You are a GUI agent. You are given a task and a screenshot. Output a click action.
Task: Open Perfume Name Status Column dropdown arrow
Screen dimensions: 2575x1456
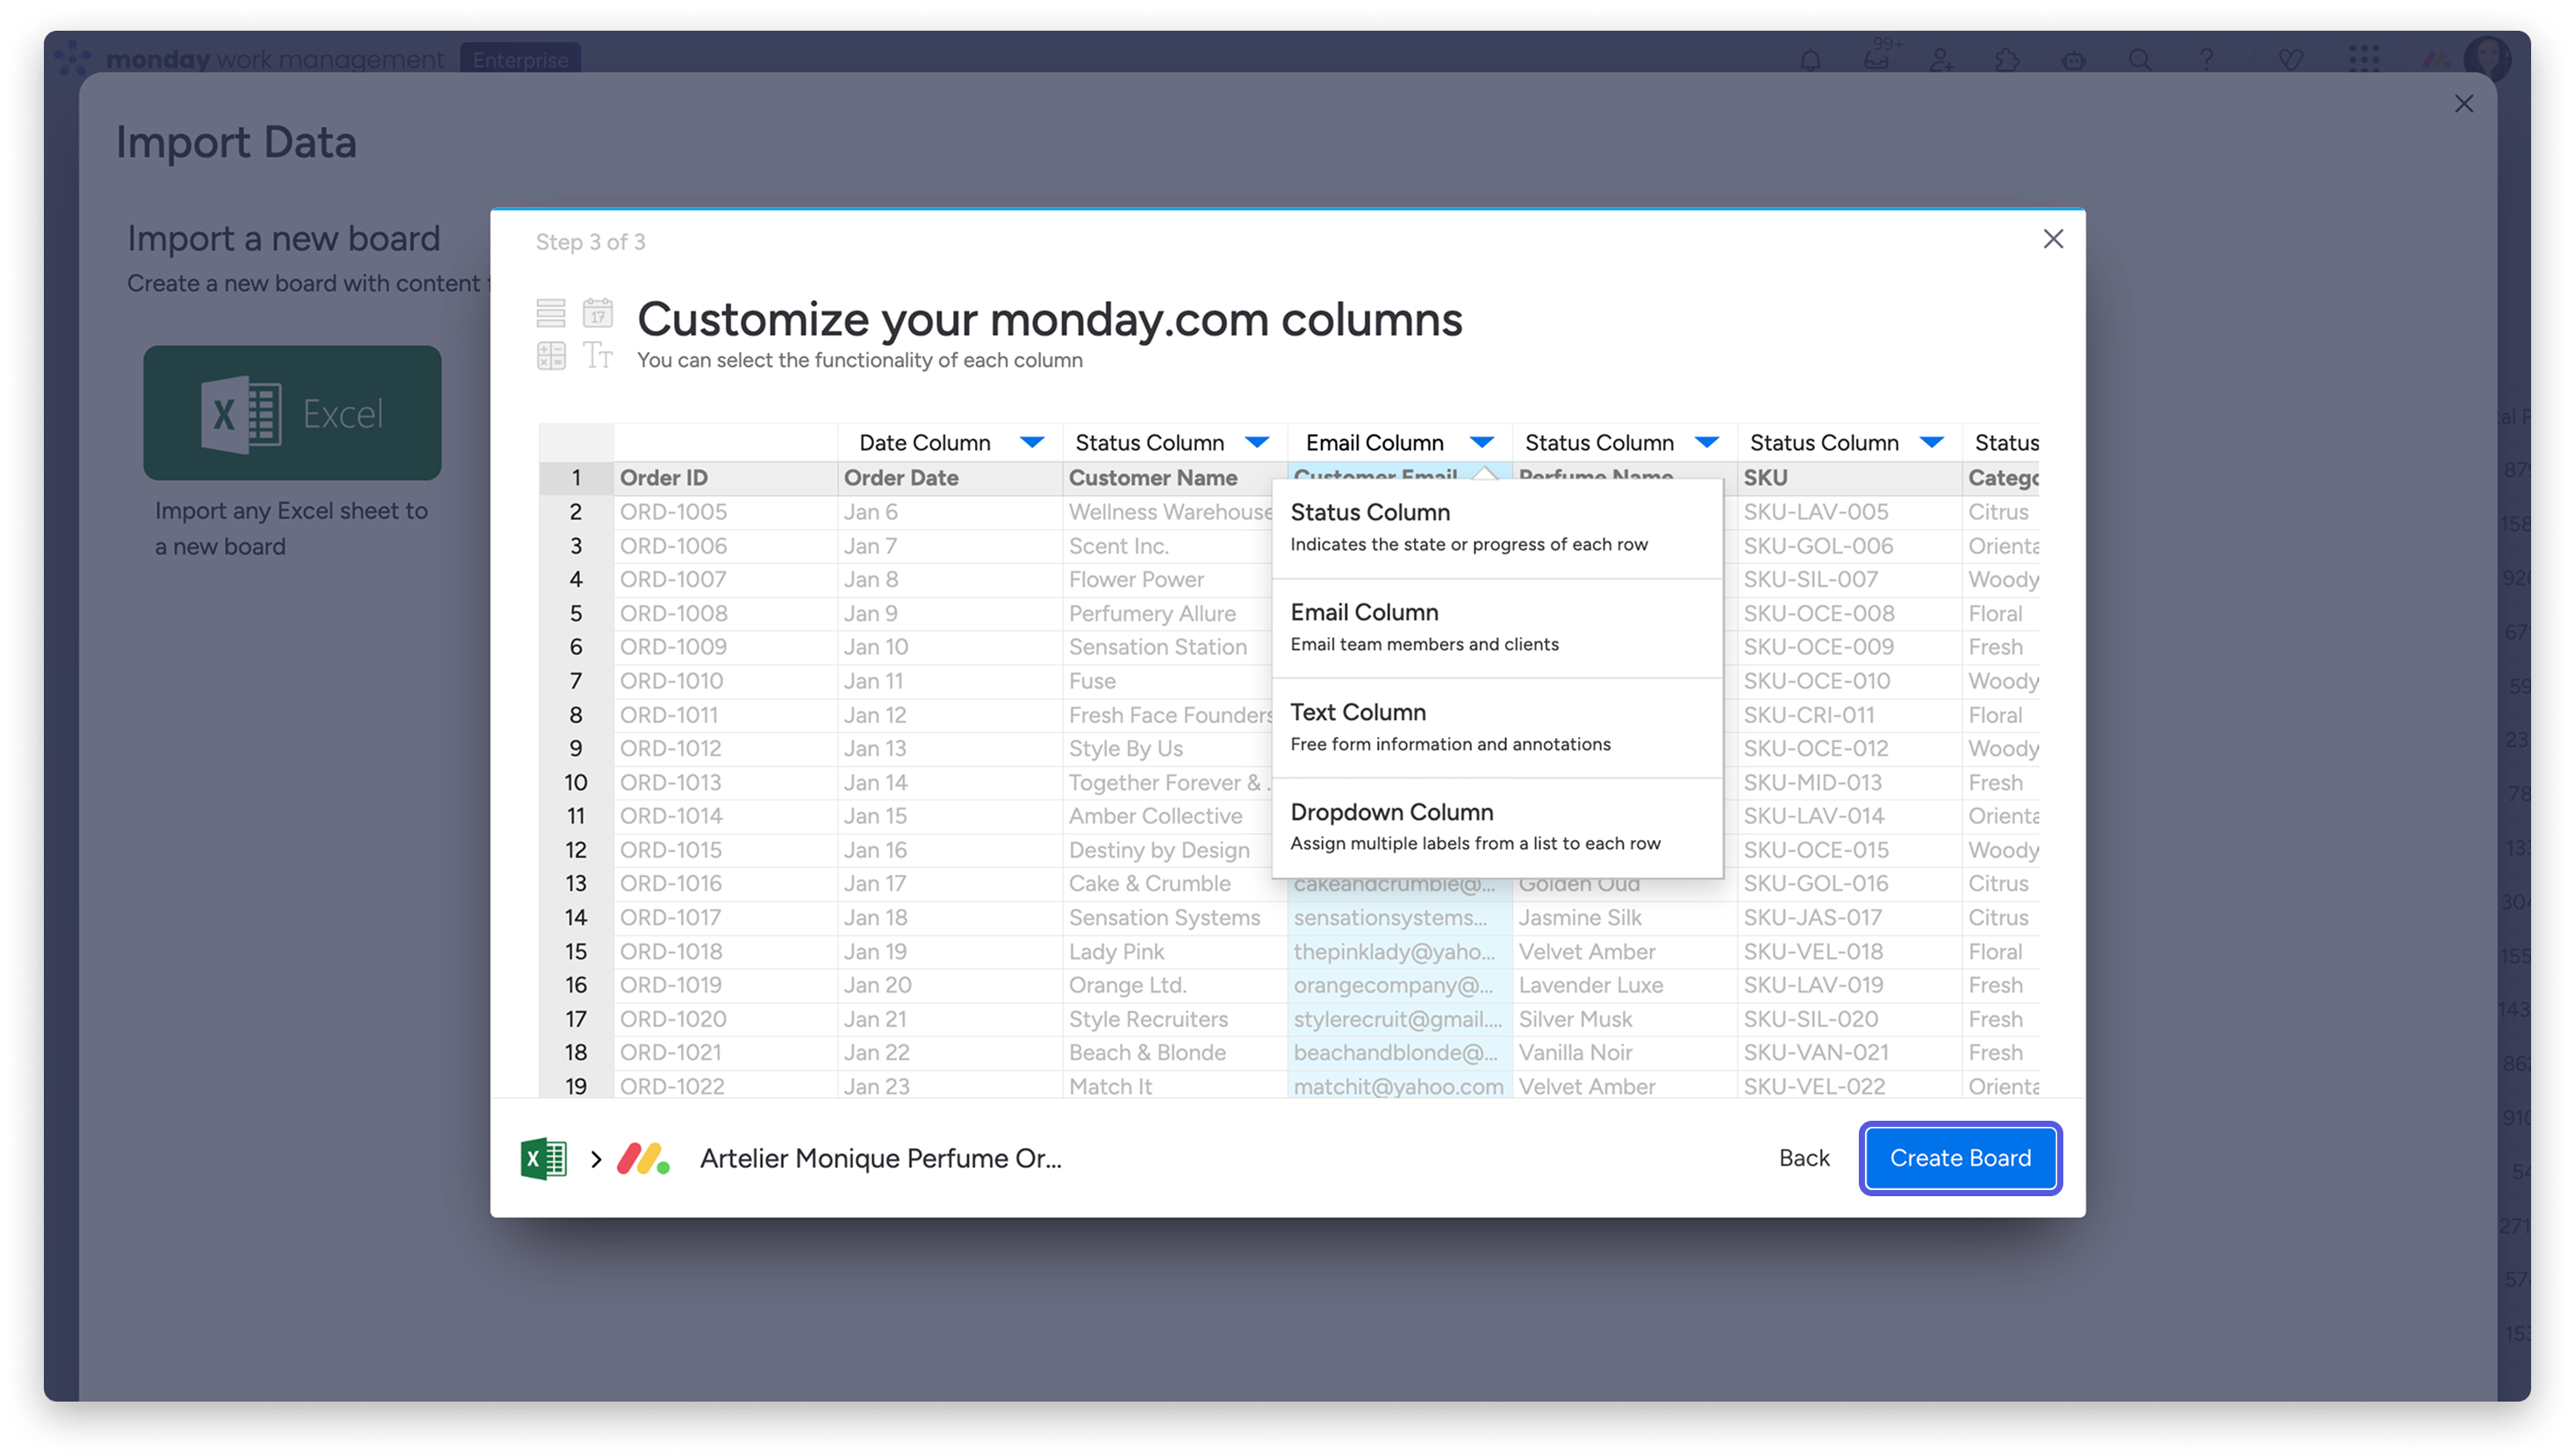tap(1707, 442)
